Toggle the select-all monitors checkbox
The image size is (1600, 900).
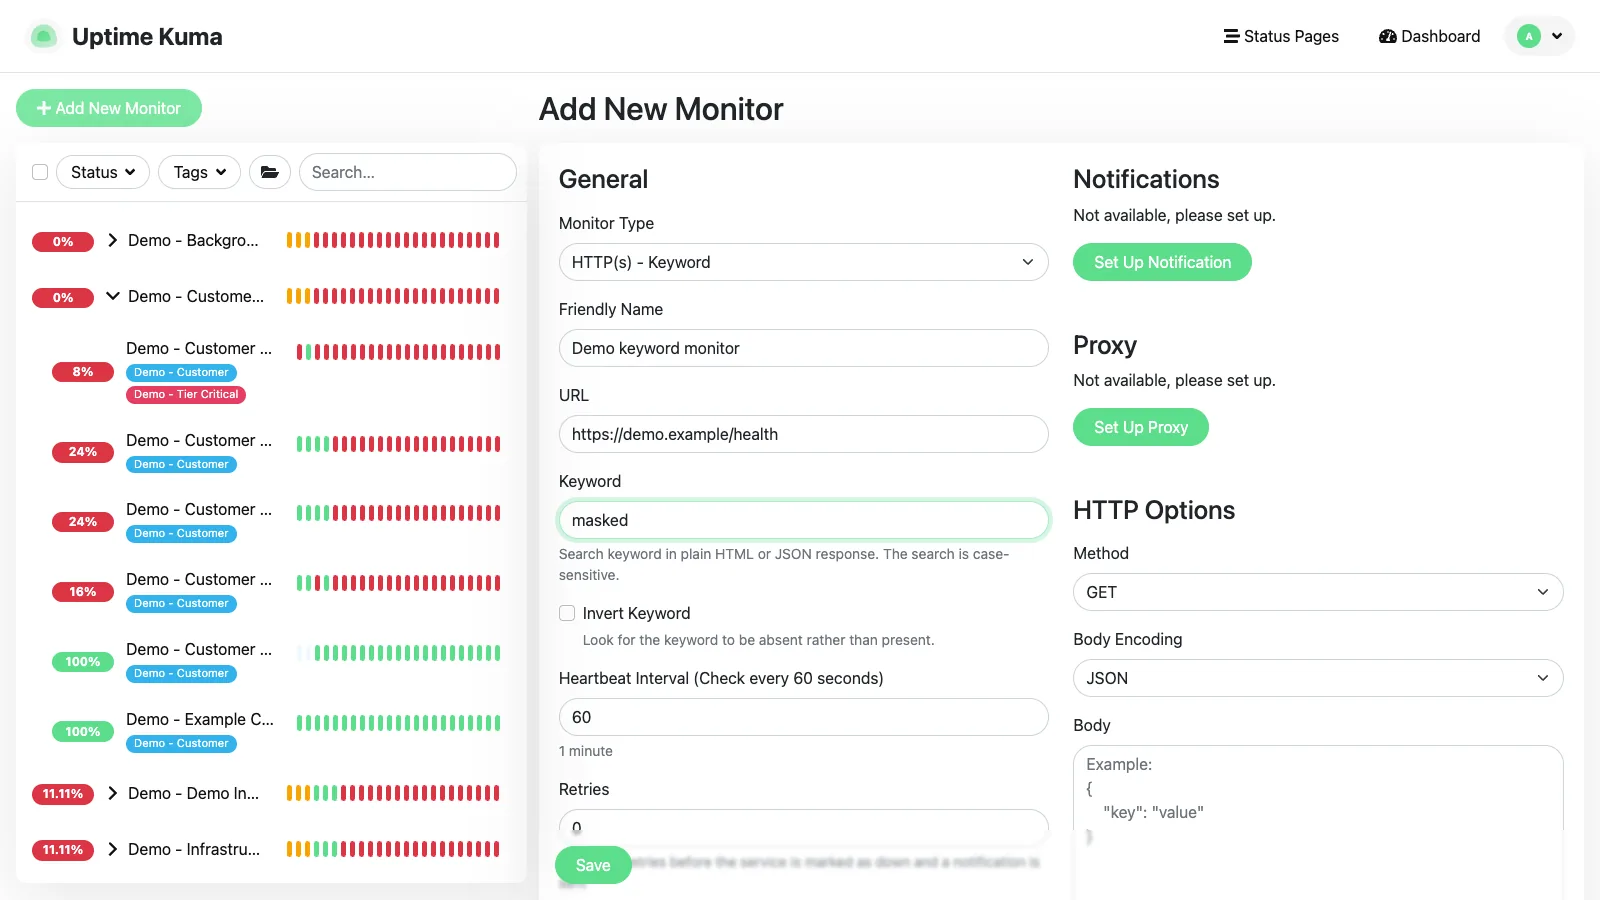(40, 172)
